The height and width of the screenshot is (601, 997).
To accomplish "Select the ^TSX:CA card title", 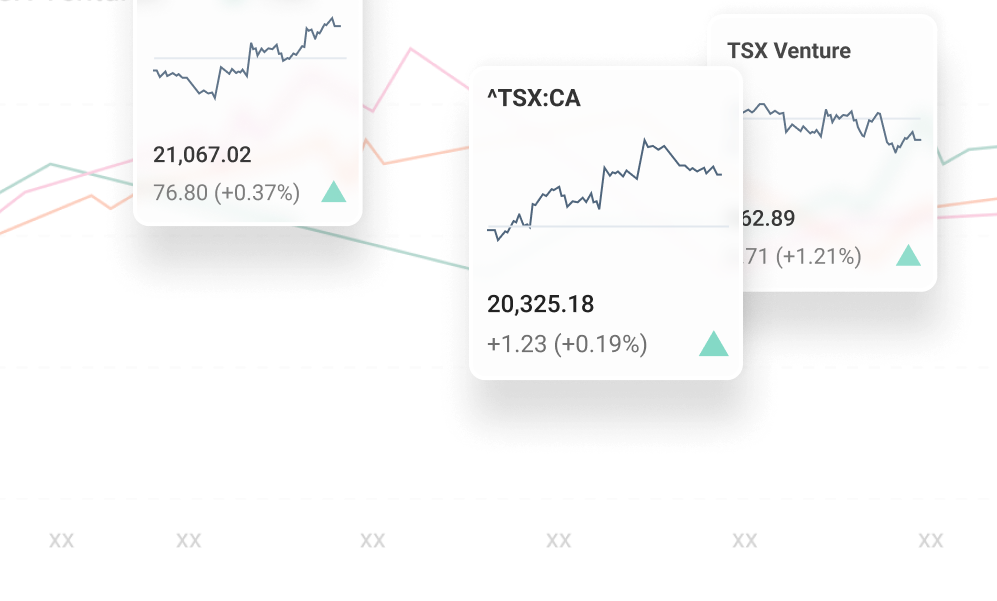I will [533, 98].
